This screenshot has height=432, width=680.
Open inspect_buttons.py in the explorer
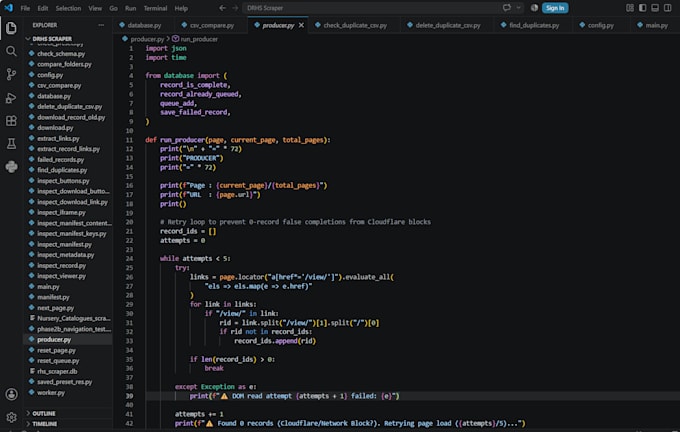pos(63,181)
